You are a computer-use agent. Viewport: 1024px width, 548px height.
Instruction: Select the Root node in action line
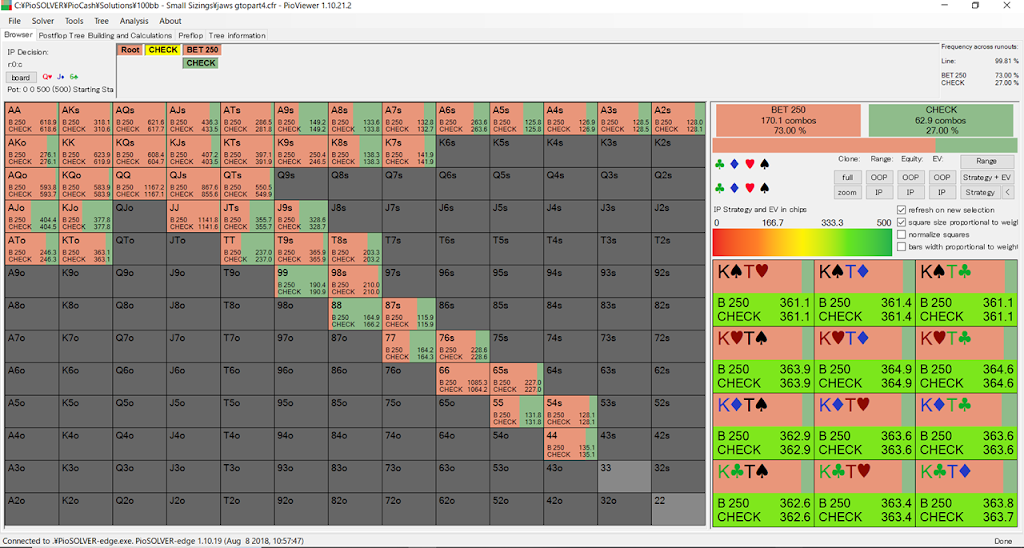tap(130, 50)
